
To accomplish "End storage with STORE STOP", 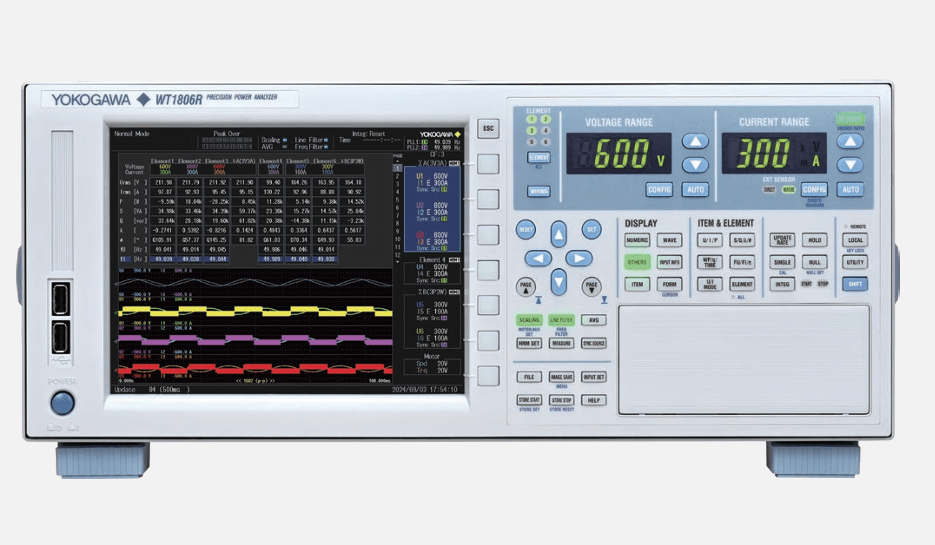I will [x=561, y=400].
